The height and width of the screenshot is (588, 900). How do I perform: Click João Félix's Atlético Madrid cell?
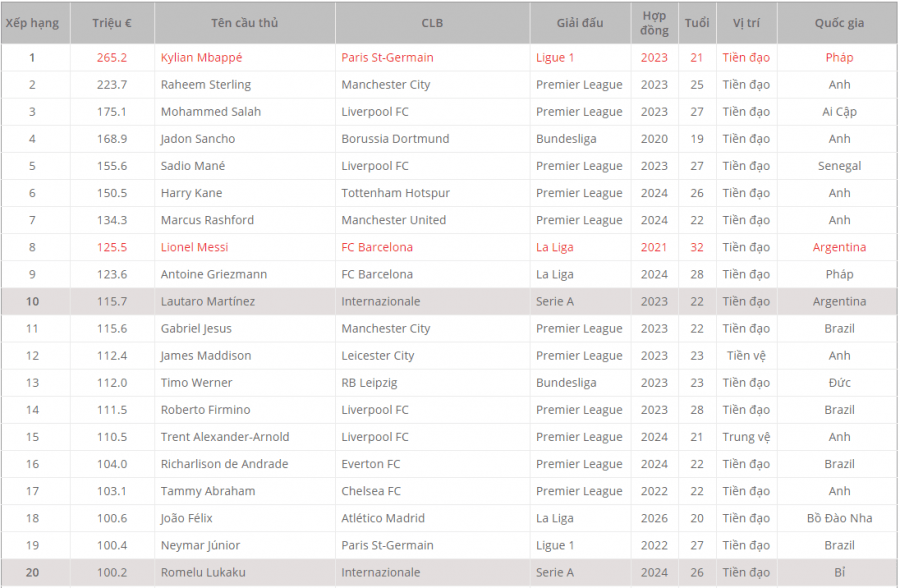(383, 518)
